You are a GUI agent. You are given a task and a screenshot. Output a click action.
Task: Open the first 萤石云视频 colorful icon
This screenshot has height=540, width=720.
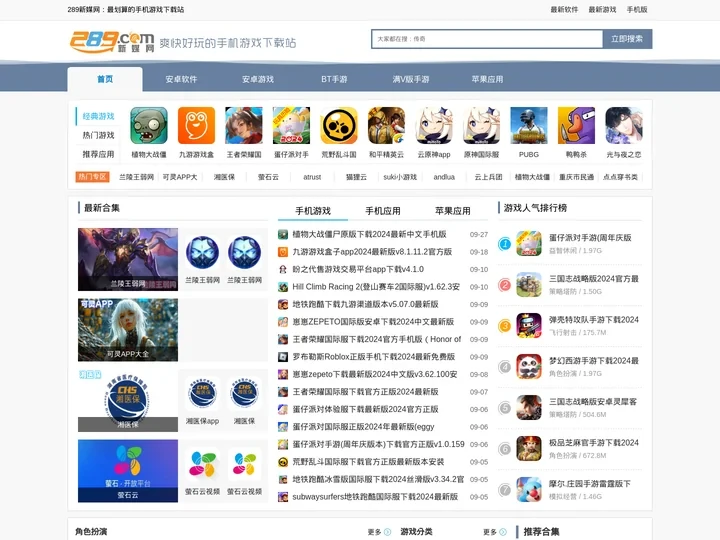tap(202, 464)
